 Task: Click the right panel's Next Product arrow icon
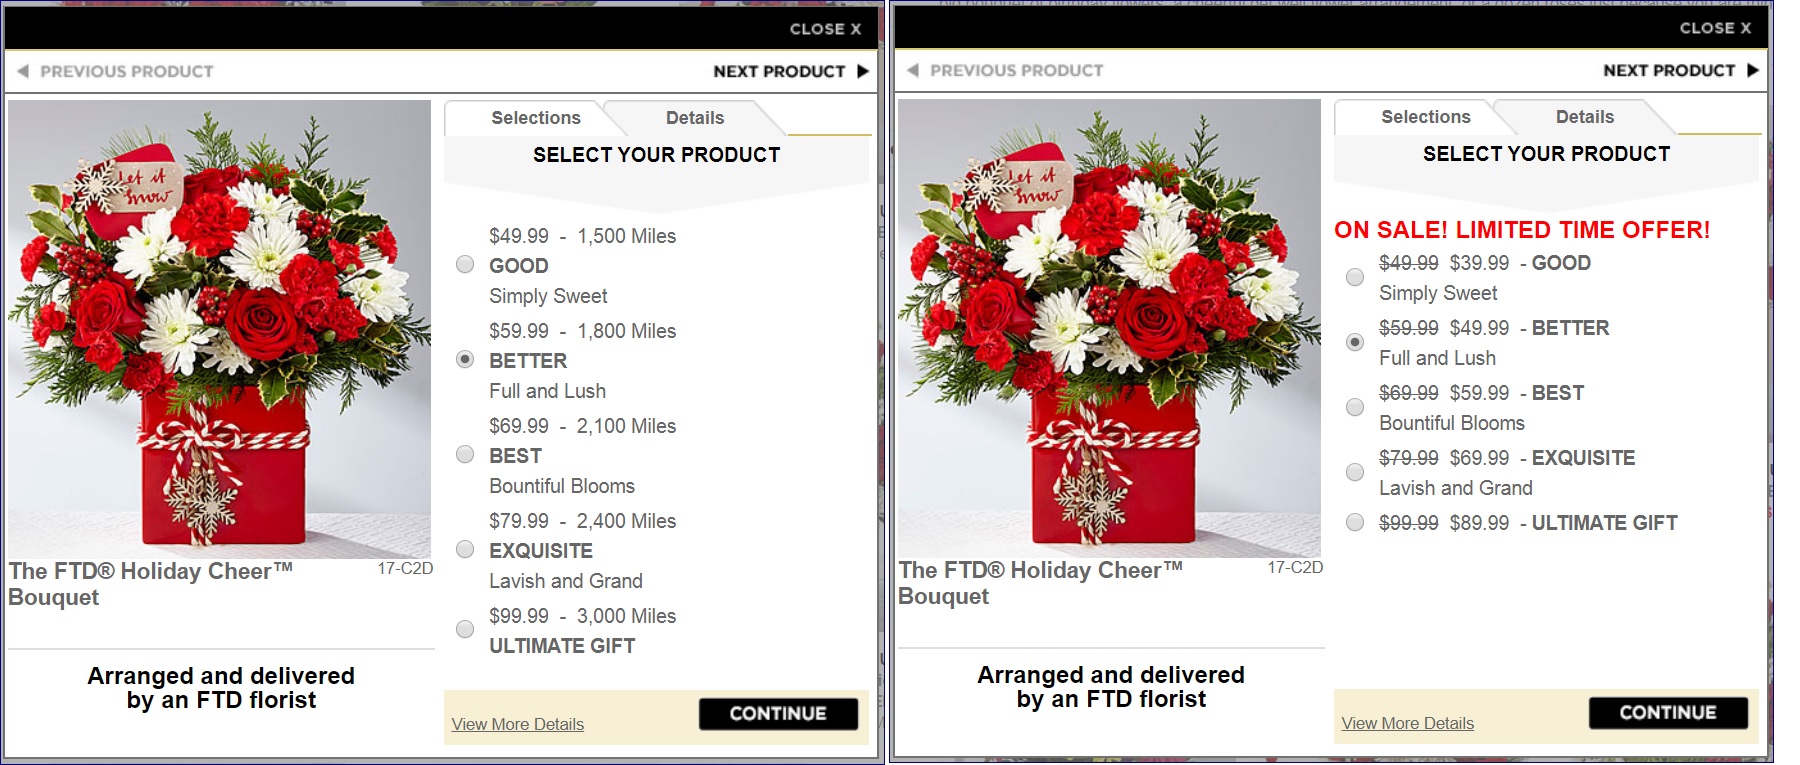(x=1752, y=70)
